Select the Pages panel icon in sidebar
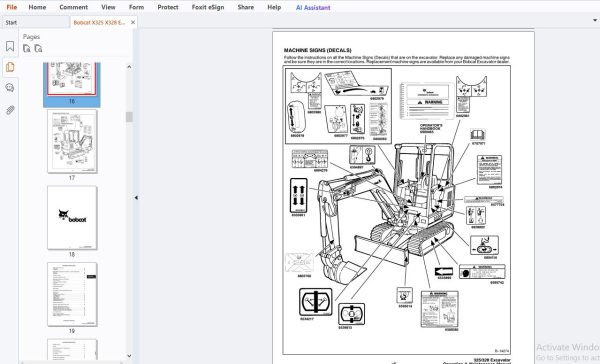The height and width of the screenshot is (364, 600). pos(10,67)
